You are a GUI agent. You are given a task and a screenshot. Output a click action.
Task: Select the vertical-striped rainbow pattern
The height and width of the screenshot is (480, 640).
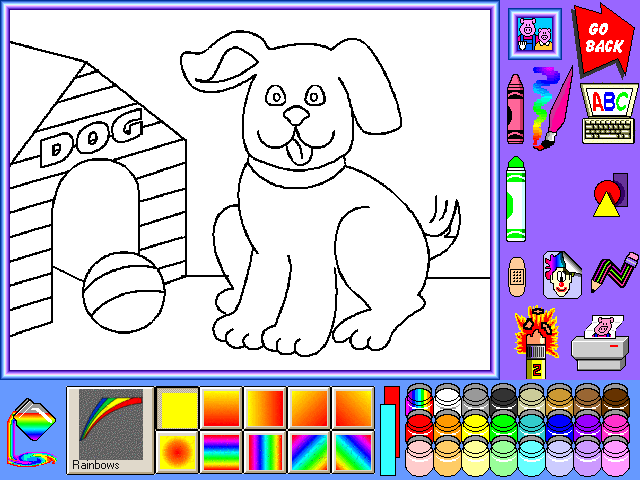[265, 451]
